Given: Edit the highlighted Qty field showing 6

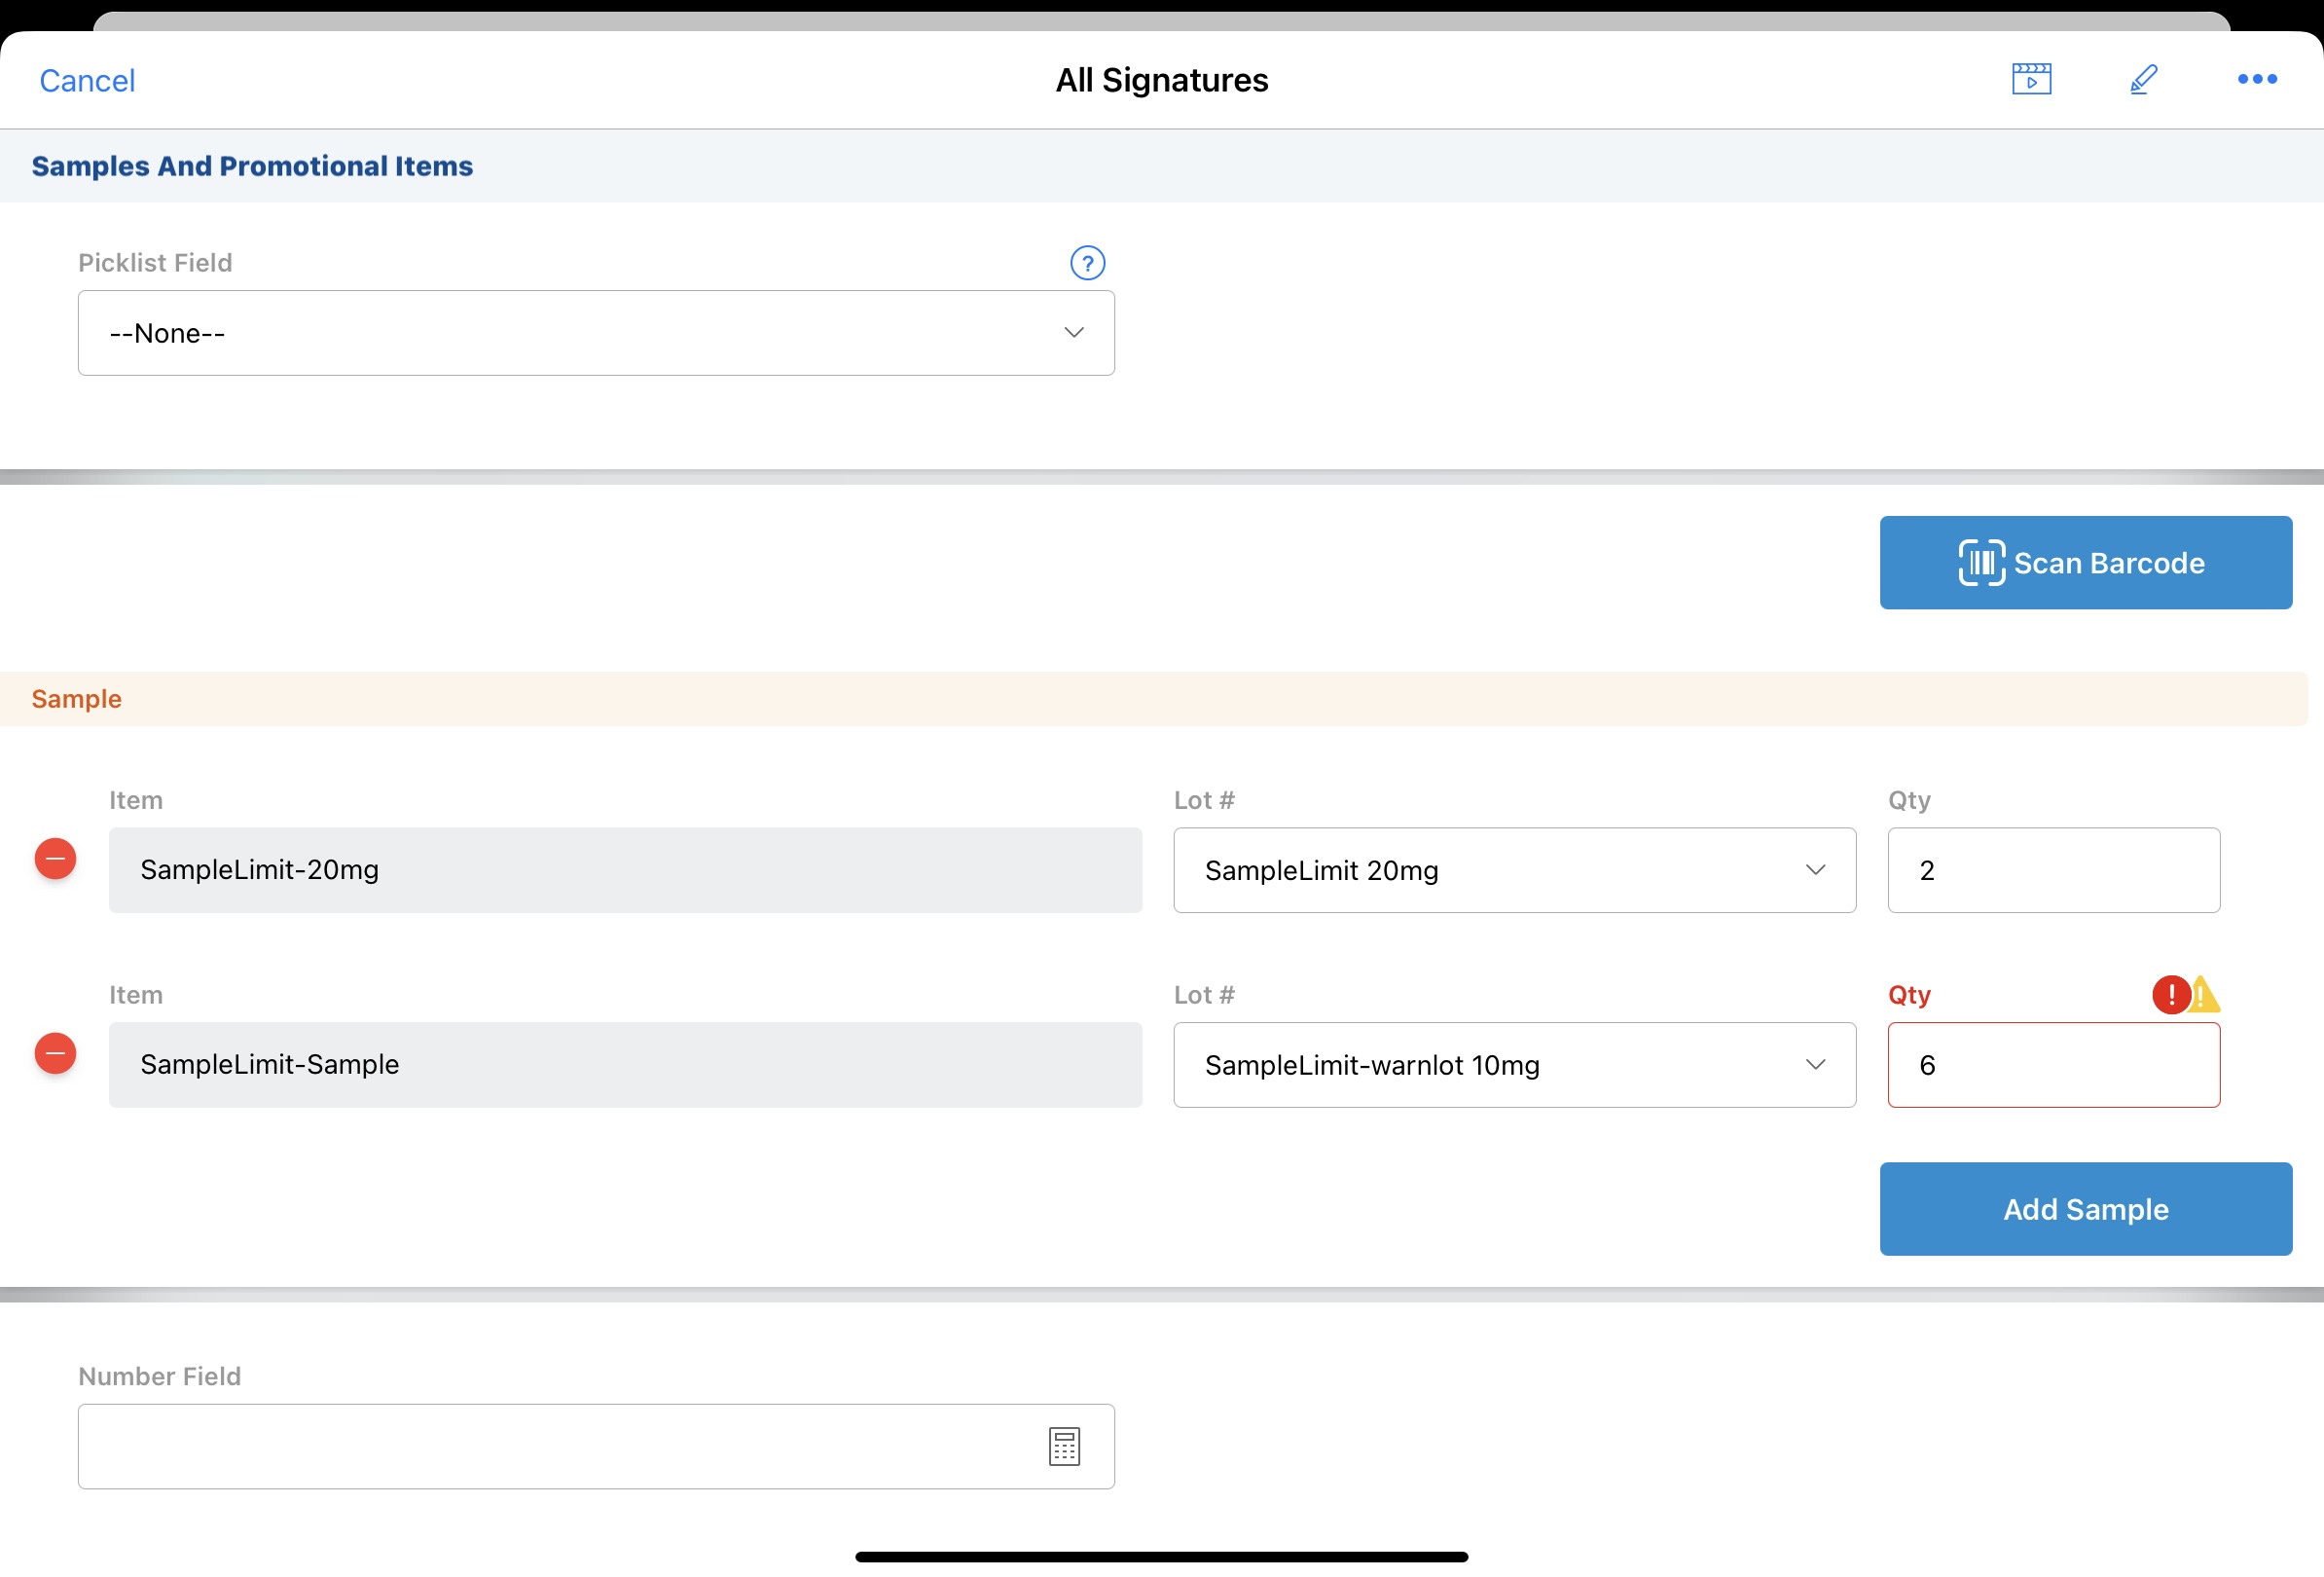Looking at the screenshot, I should tap(2053, 1065).
